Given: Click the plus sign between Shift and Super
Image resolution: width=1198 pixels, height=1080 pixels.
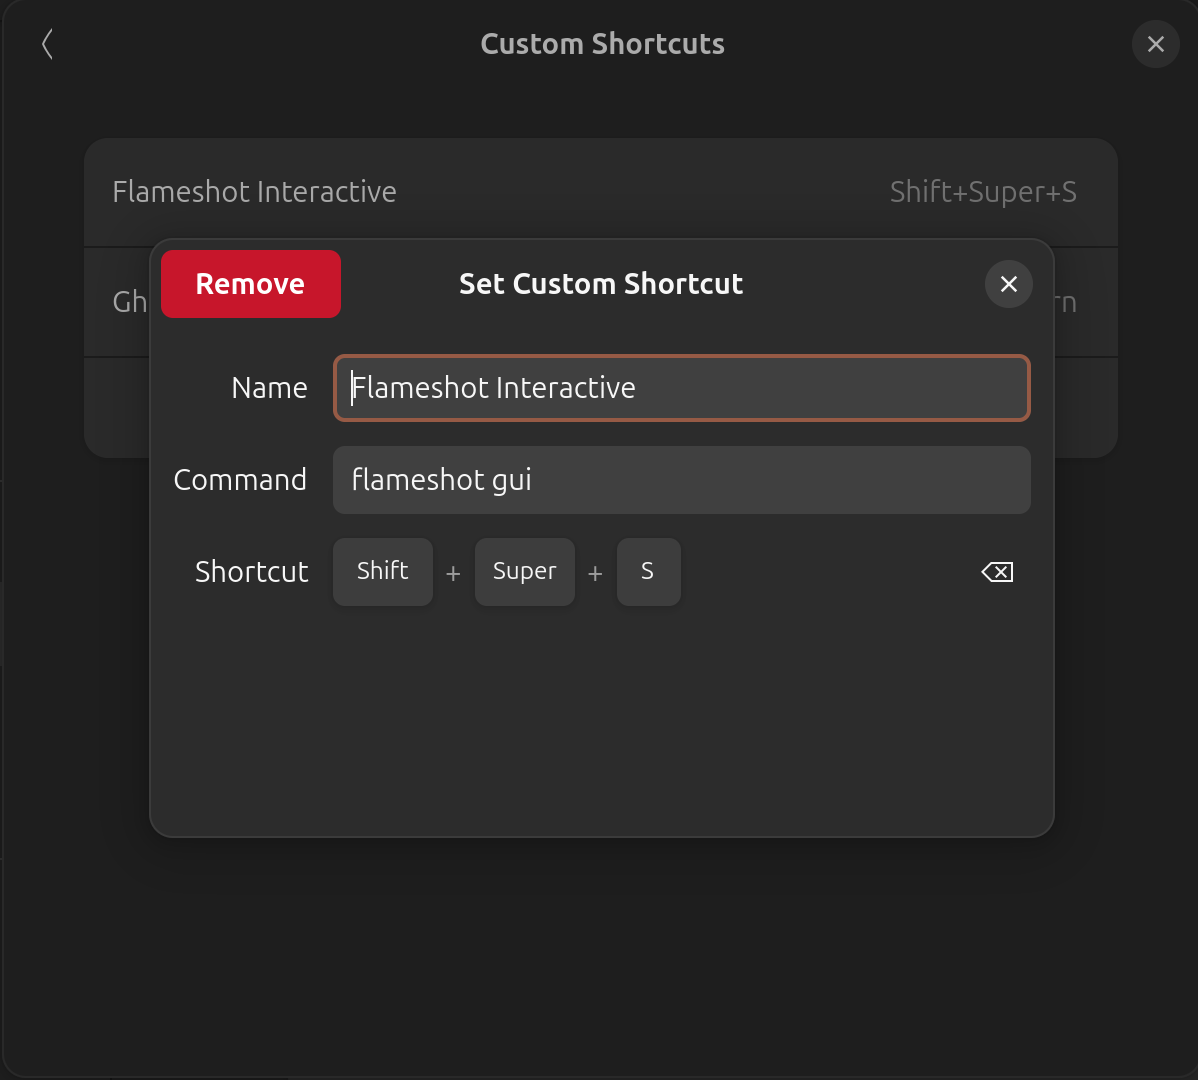Looking at the screenshot, I should click(x=453, y=574).
